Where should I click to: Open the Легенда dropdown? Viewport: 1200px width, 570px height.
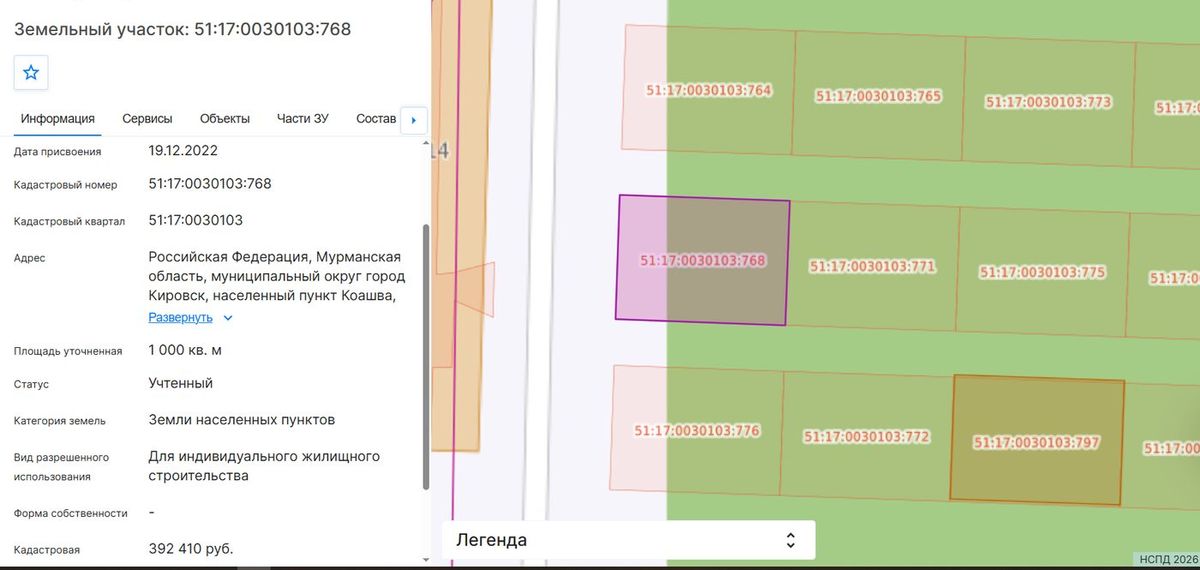(x=628, y=540)
